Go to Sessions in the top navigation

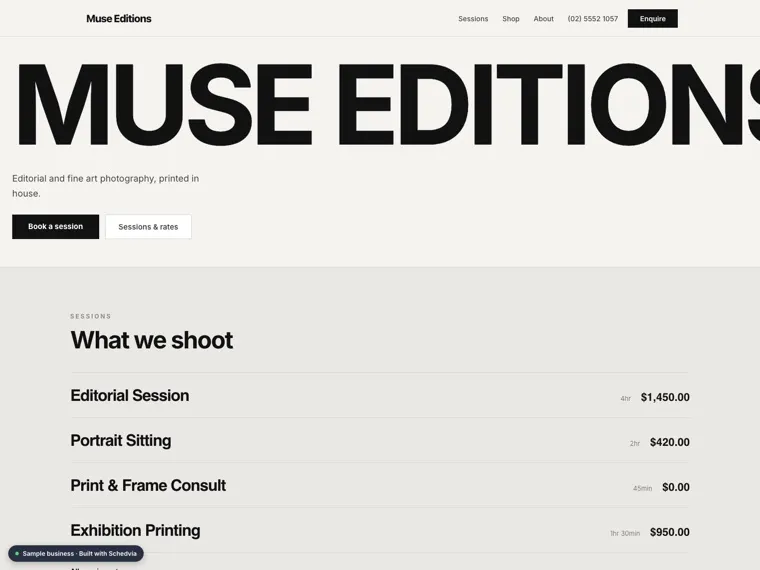click(473, 19)
